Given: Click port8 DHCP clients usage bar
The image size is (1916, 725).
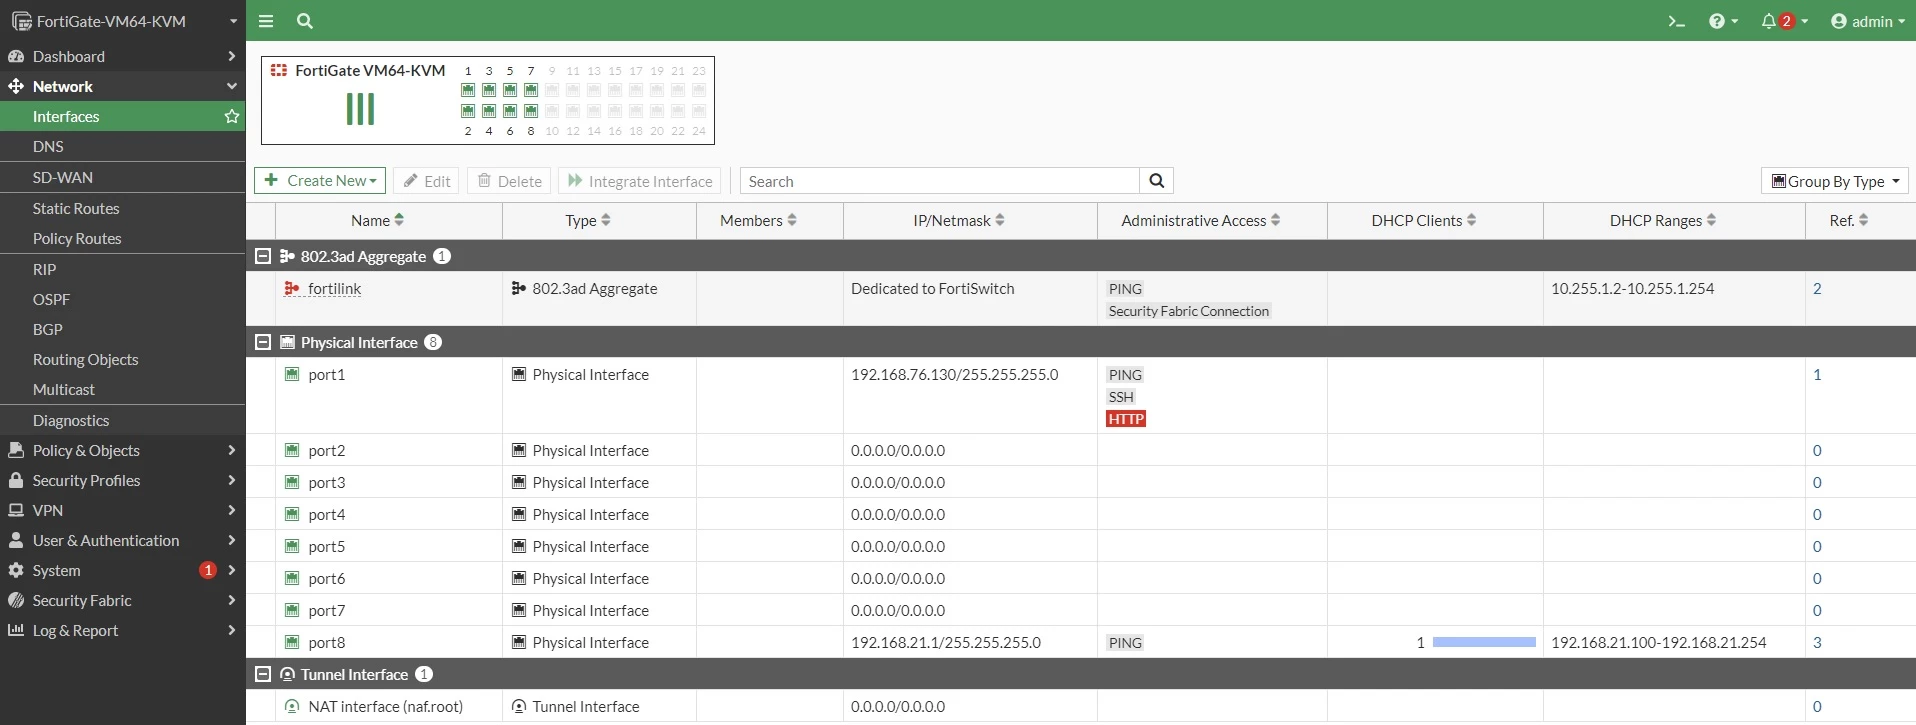Looking at the screenshot, I should [1484, 642].
